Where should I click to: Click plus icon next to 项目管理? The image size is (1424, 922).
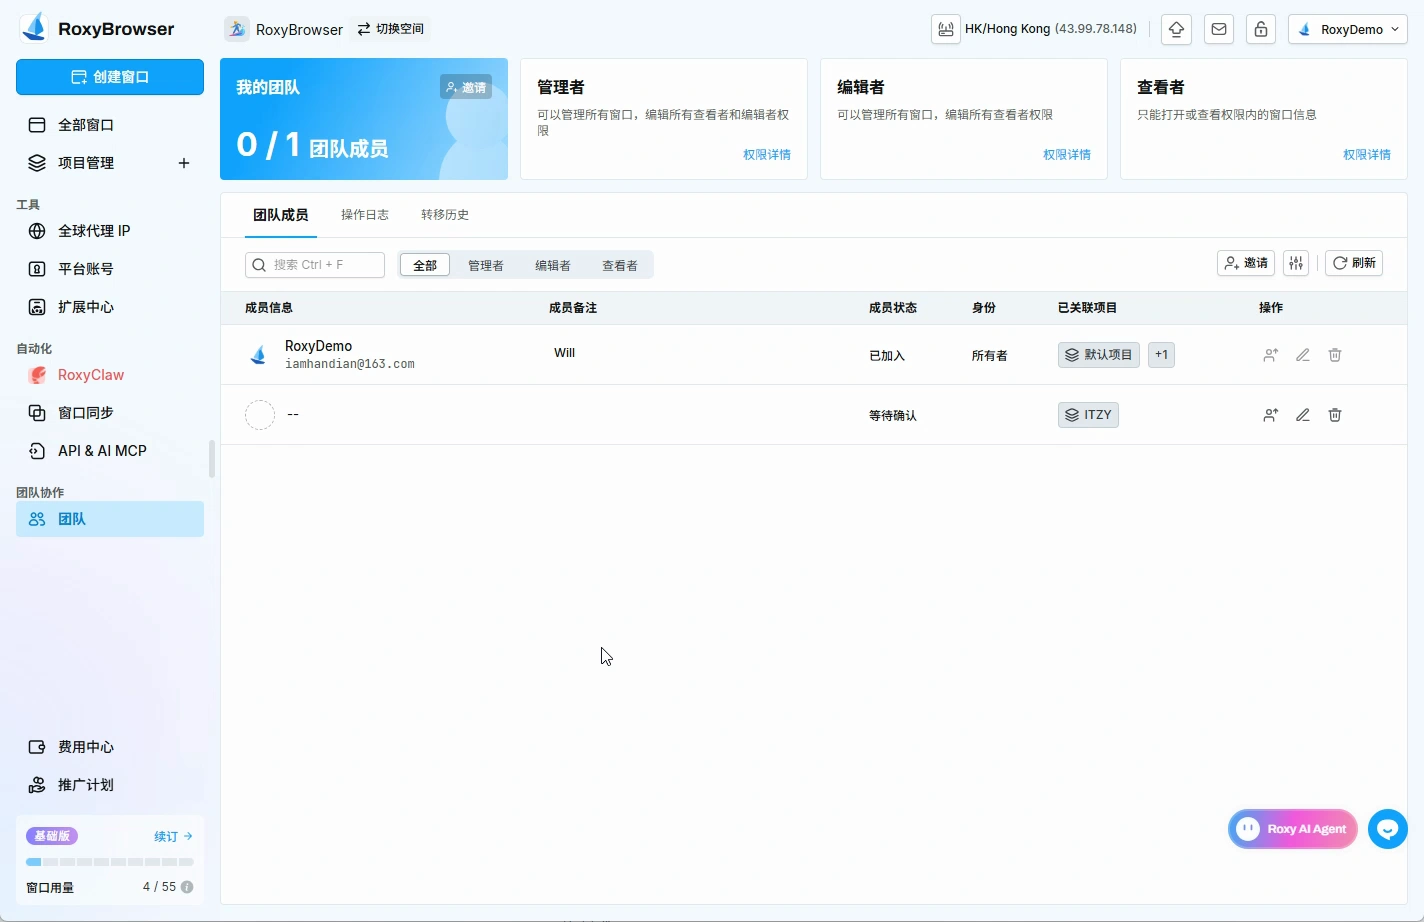pos(184,163)
